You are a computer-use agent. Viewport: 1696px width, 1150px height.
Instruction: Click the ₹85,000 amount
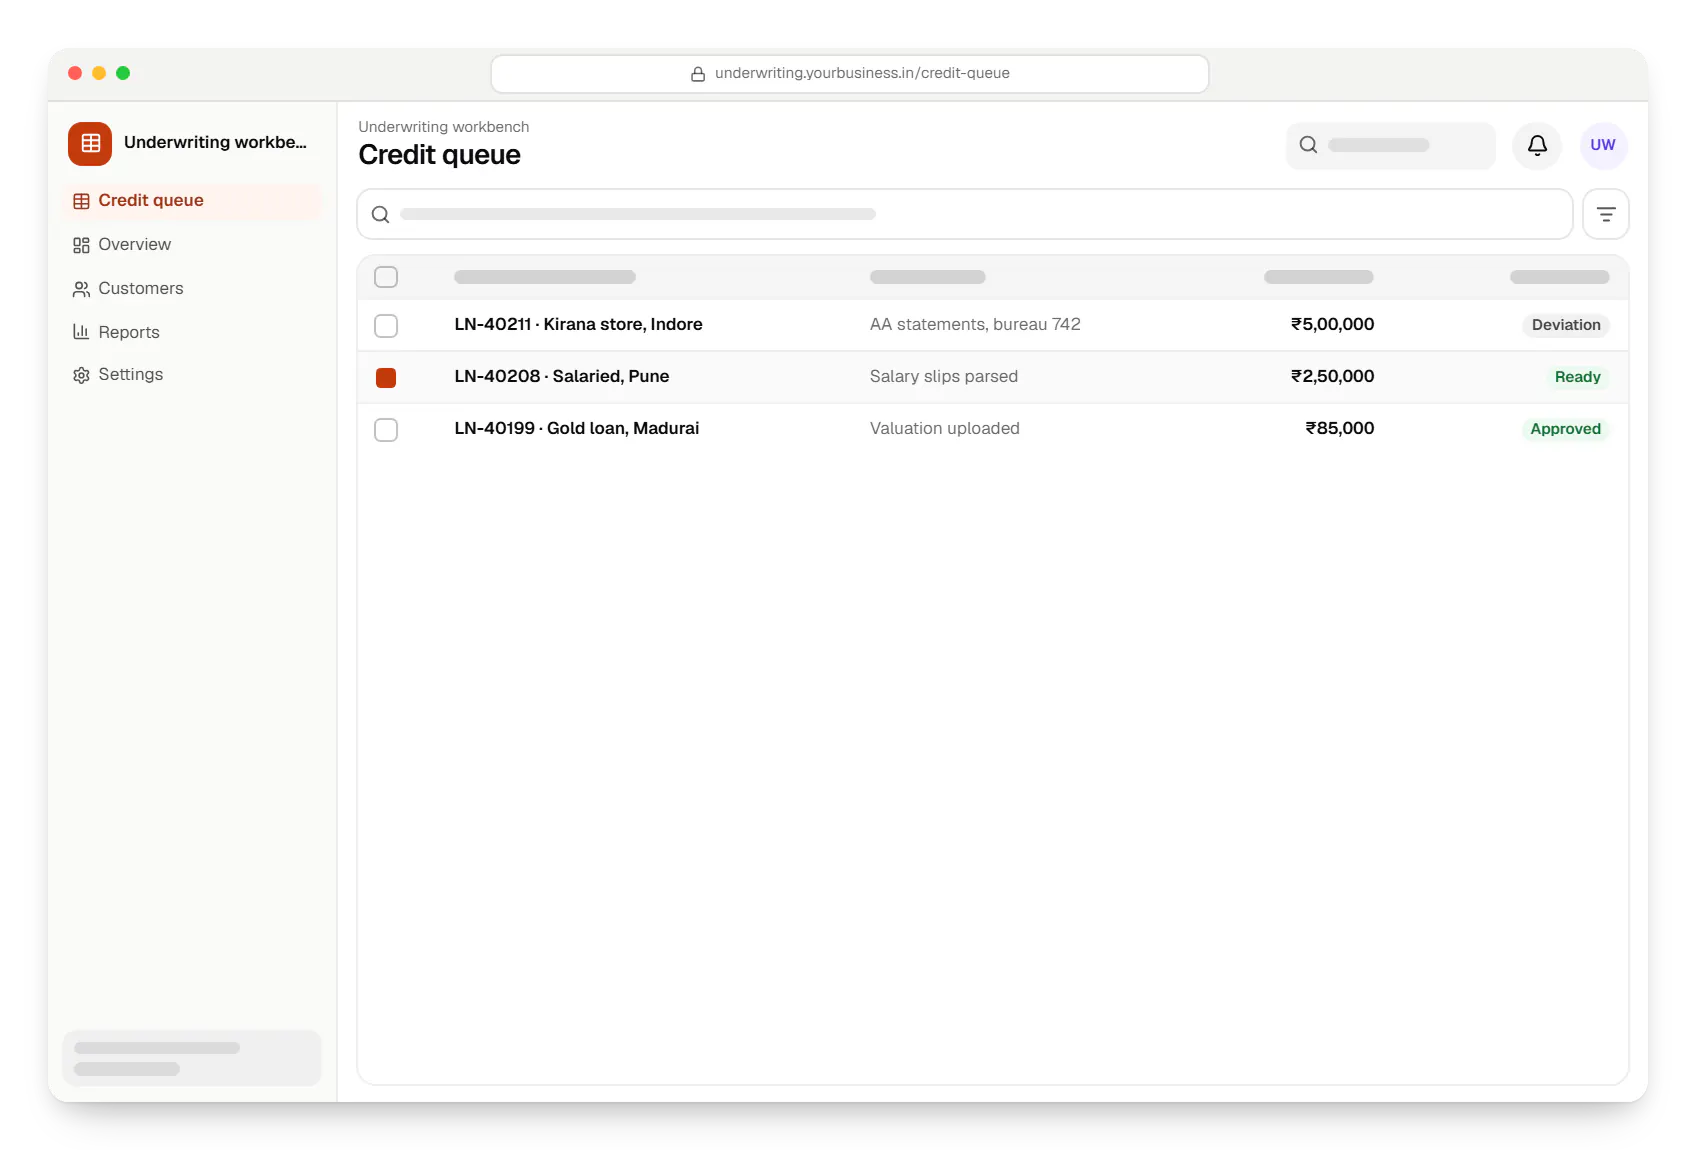tap(1340, 428)
